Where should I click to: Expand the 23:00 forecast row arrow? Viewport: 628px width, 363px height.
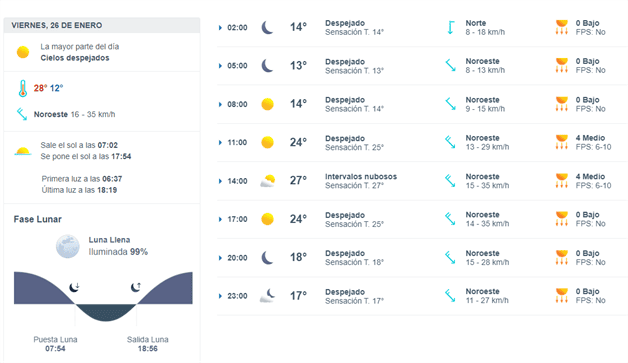coord(220,296)
